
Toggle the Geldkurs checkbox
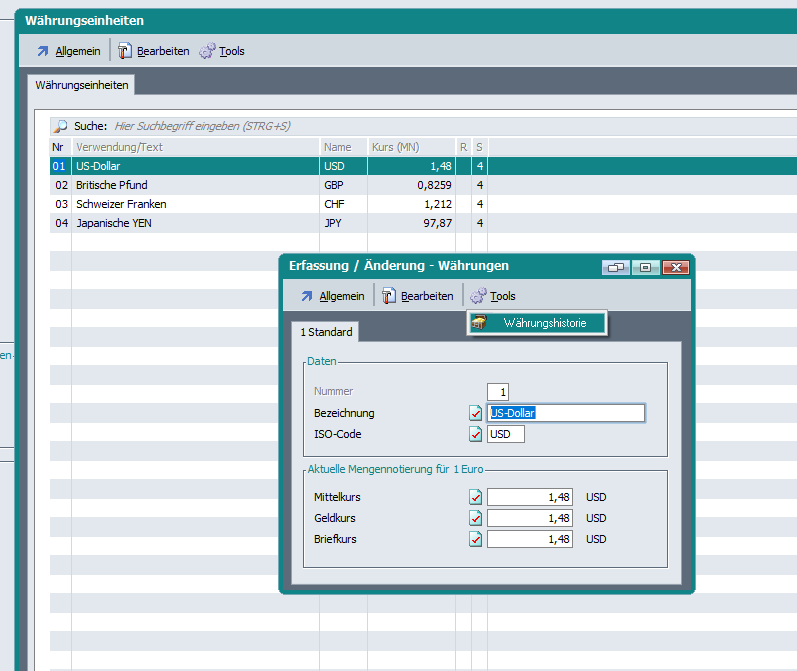coord(476,518)
